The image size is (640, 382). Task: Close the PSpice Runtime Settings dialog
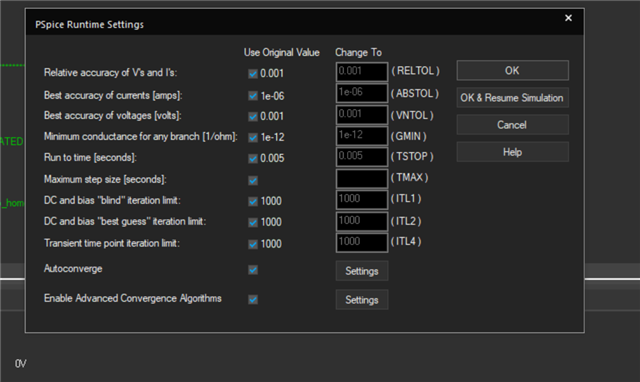[x=568, y=18]
